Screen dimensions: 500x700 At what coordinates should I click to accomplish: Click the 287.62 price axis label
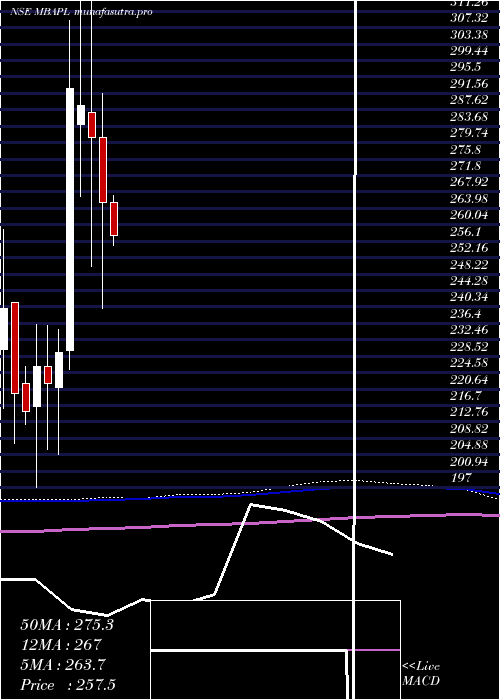click(469, 100)
